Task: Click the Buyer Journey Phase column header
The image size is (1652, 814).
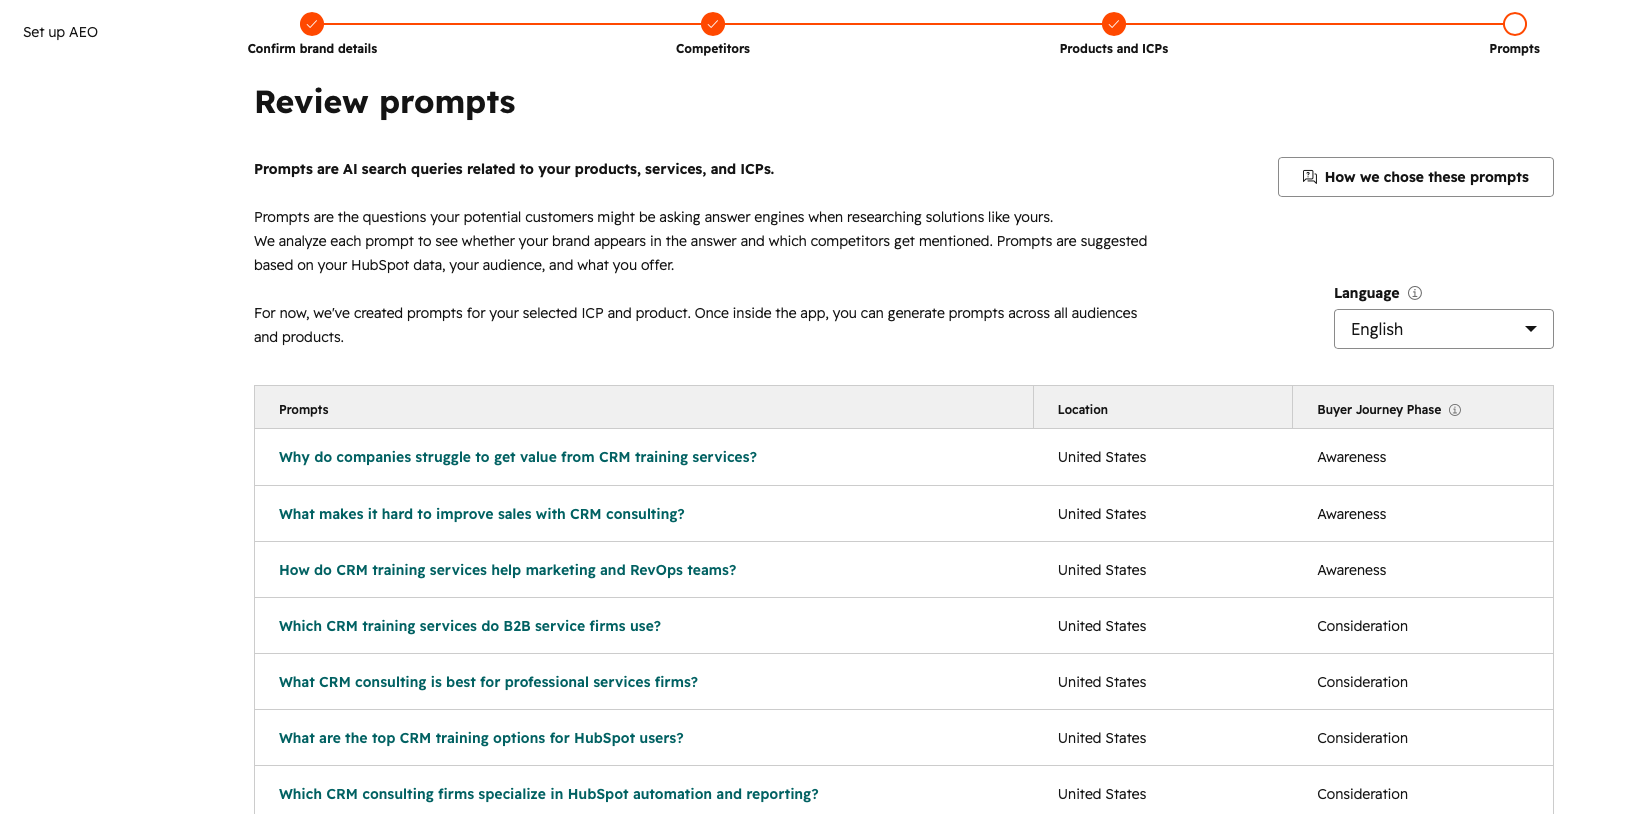Action: click(1423, 408)
